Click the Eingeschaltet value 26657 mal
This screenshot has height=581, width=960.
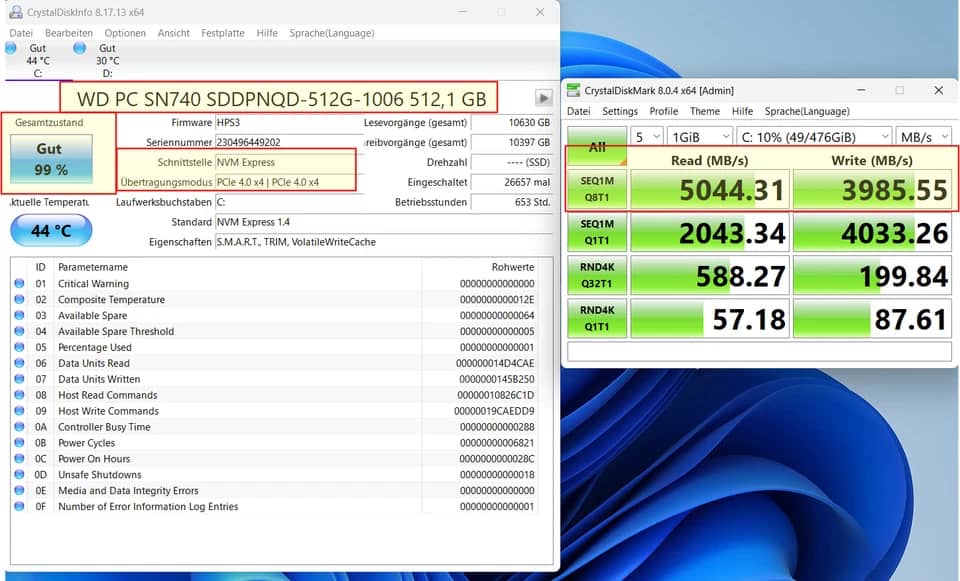(512, 182)
